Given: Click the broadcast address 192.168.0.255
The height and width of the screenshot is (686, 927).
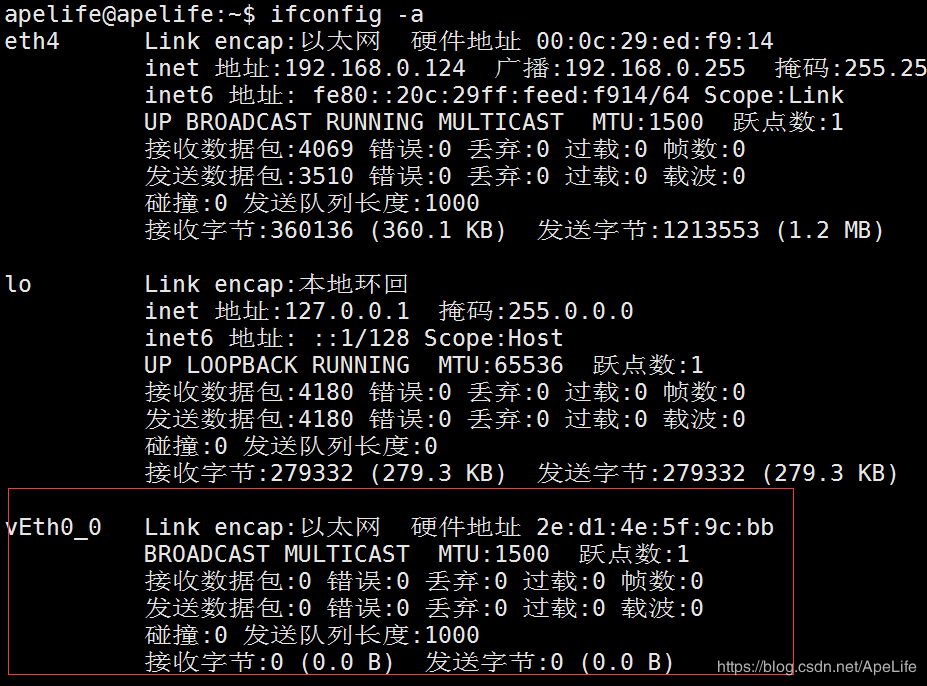Looking at the screenshot, I should pos(655,68).
